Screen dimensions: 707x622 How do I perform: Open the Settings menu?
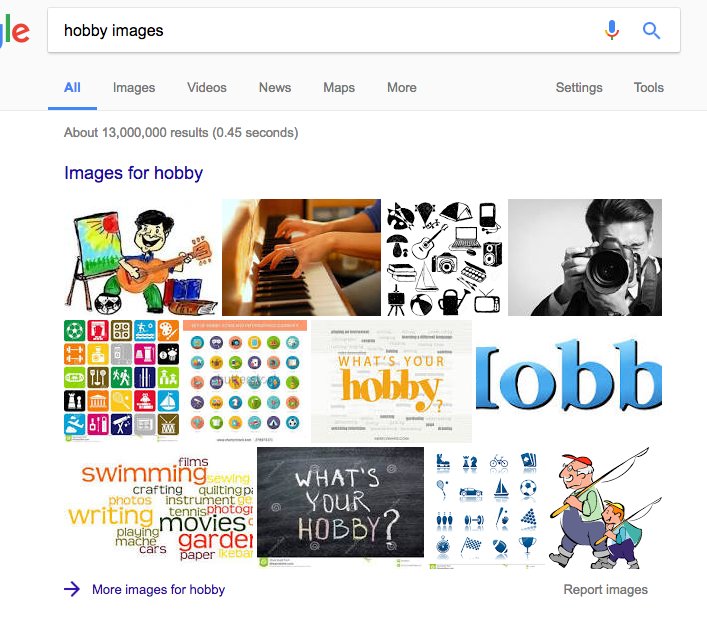click(579, 88)
